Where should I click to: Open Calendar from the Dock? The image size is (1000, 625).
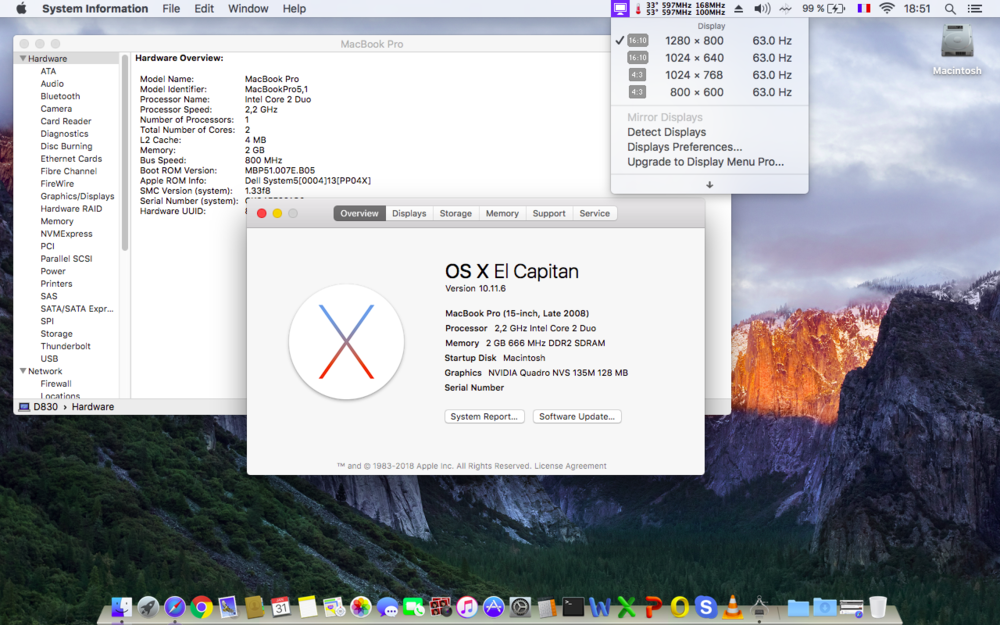tap(281, 607)
